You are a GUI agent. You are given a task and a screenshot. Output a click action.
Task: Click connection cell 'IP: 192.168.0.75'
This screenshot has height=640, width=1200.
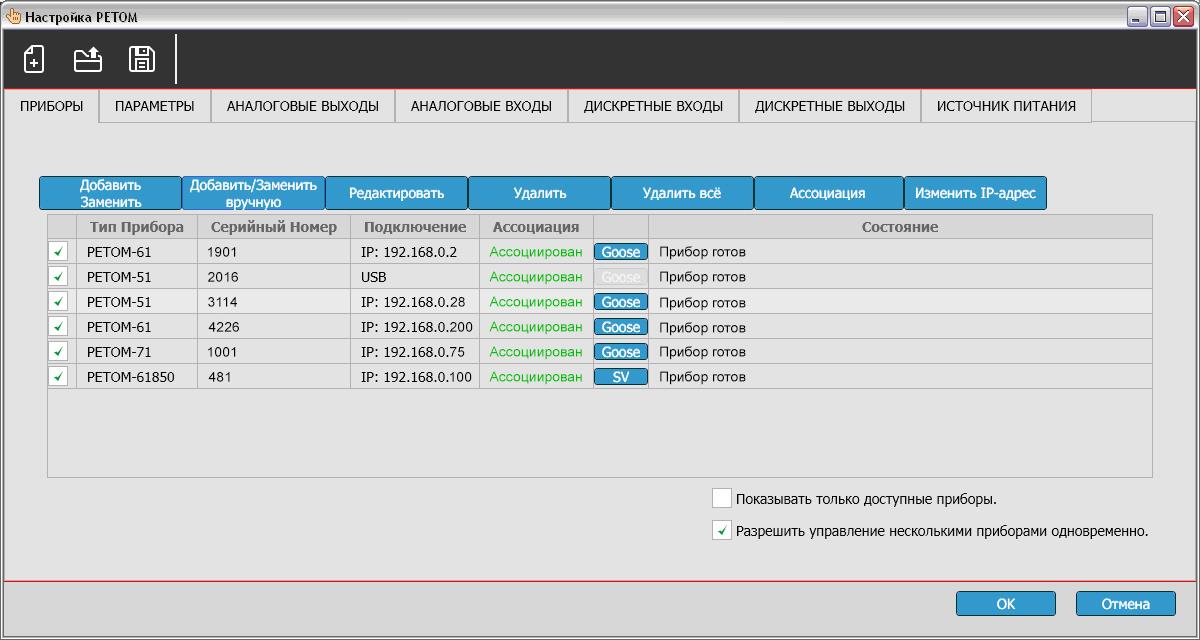[415, 352]
